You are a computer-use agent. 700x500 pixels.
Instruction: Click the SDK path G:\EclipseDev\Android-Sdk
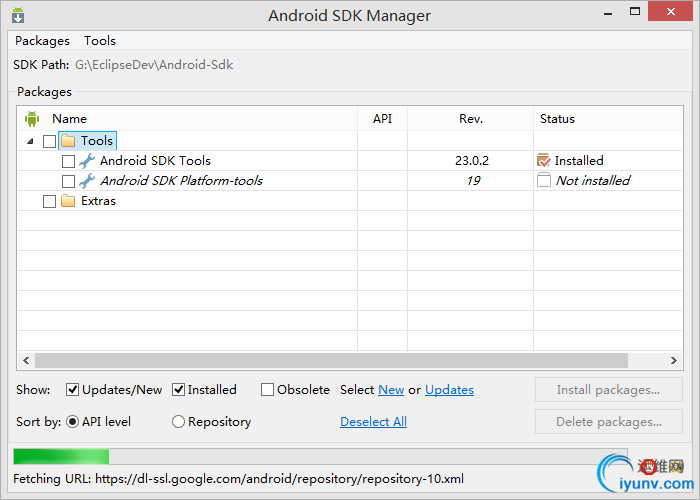(154, 65)
